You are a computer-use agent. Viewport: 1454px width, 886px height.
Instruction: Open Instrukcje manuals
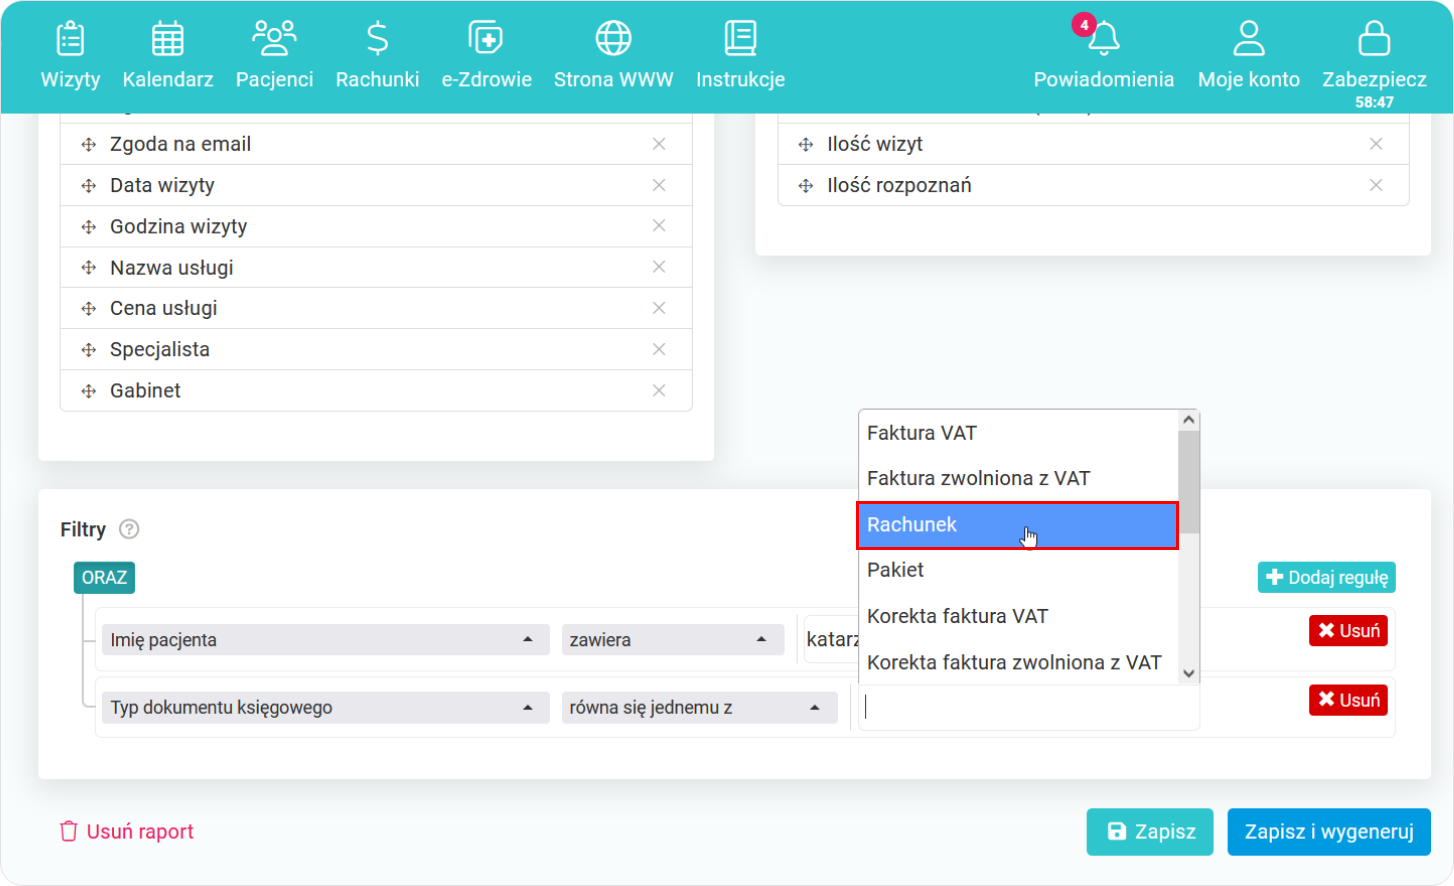click(x=740, y=56)
